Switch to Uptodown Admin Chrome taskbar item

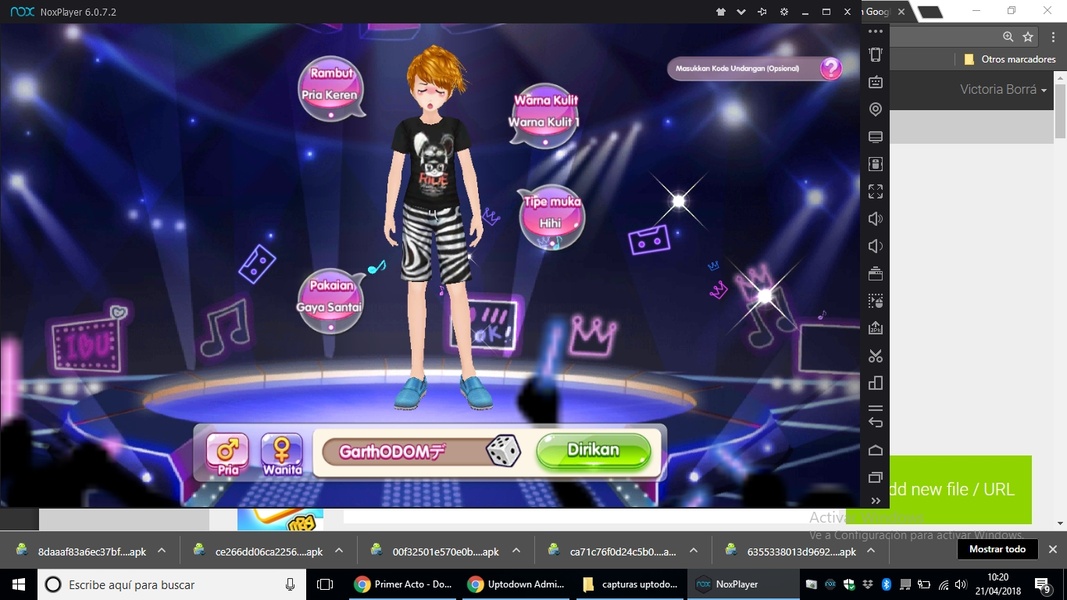click(x=516, y=584)
